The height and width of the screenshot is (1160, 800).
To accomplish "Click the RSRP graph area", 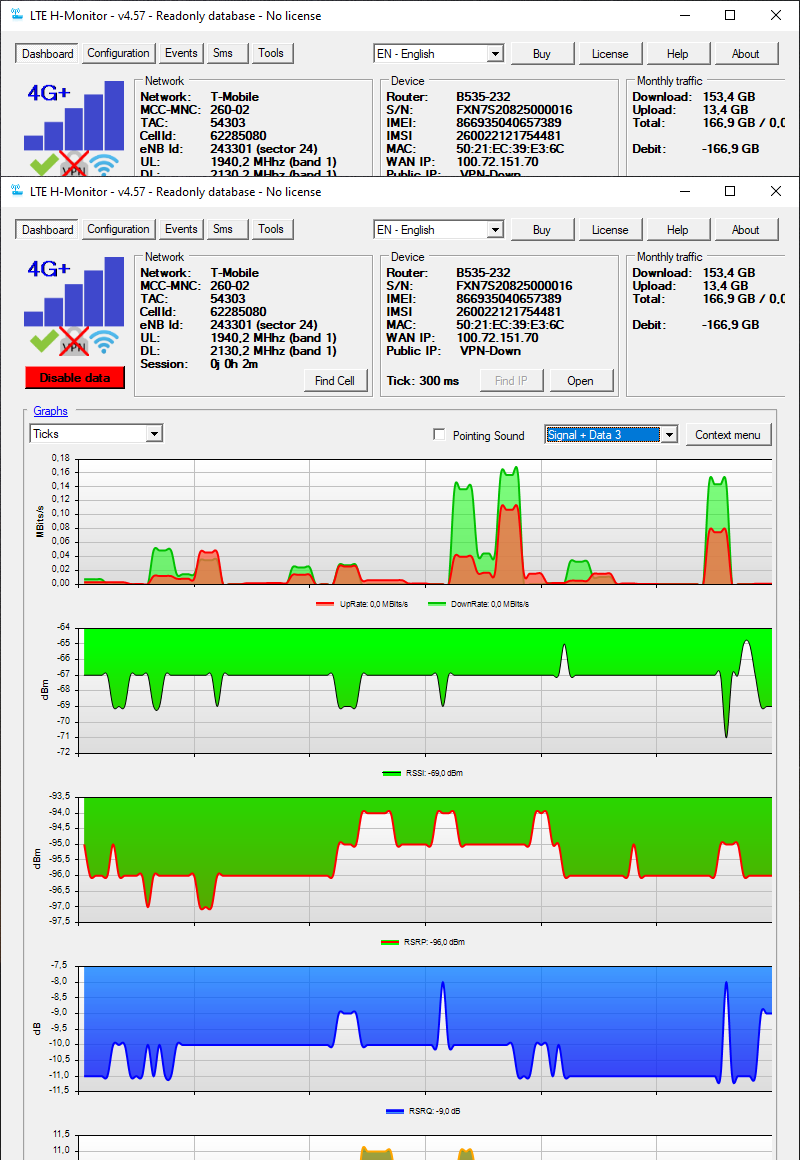I will point(426,860).
